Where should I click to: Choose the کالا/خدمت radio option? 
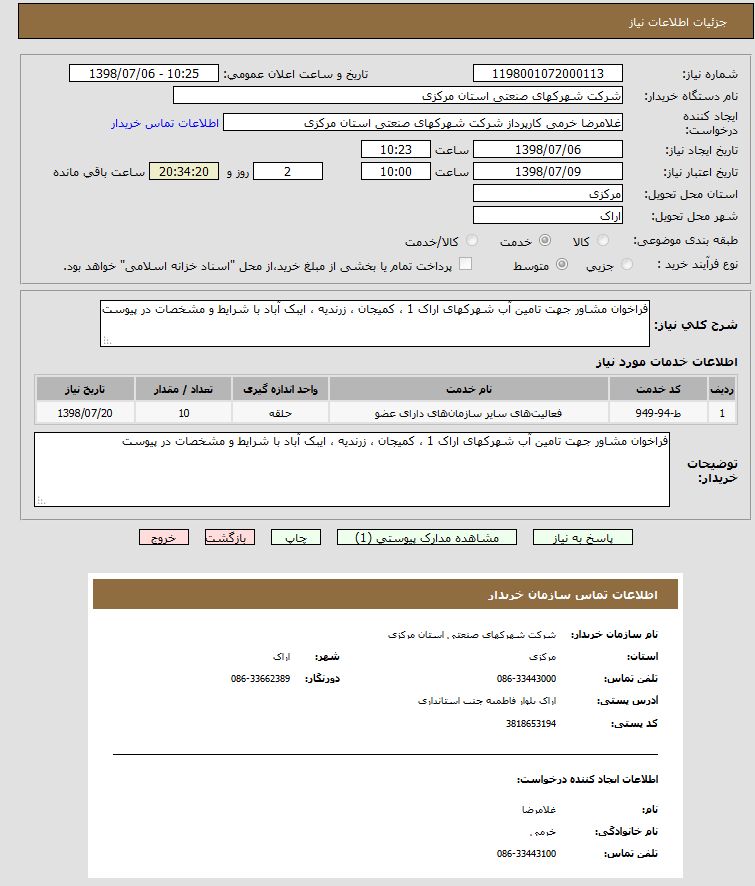(472, 241)
